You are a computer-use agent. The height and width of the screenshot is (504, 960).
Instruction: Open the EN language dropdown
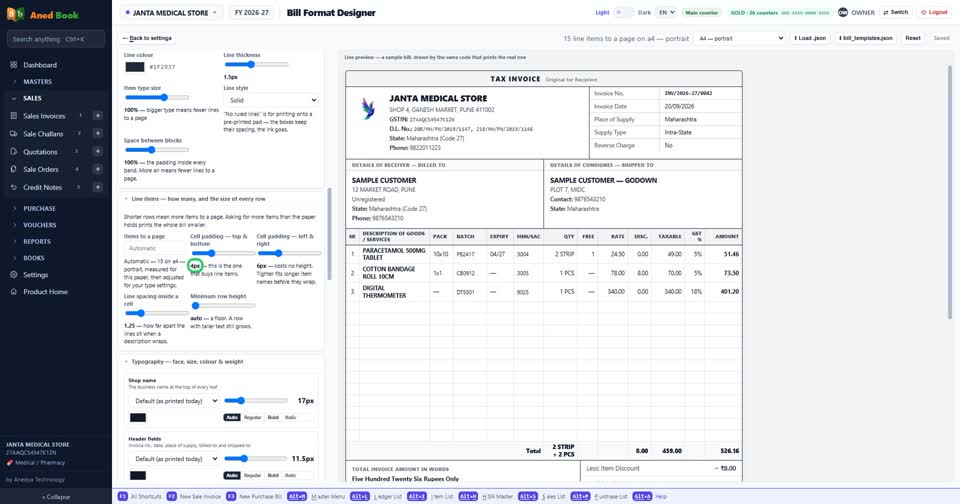666,12
